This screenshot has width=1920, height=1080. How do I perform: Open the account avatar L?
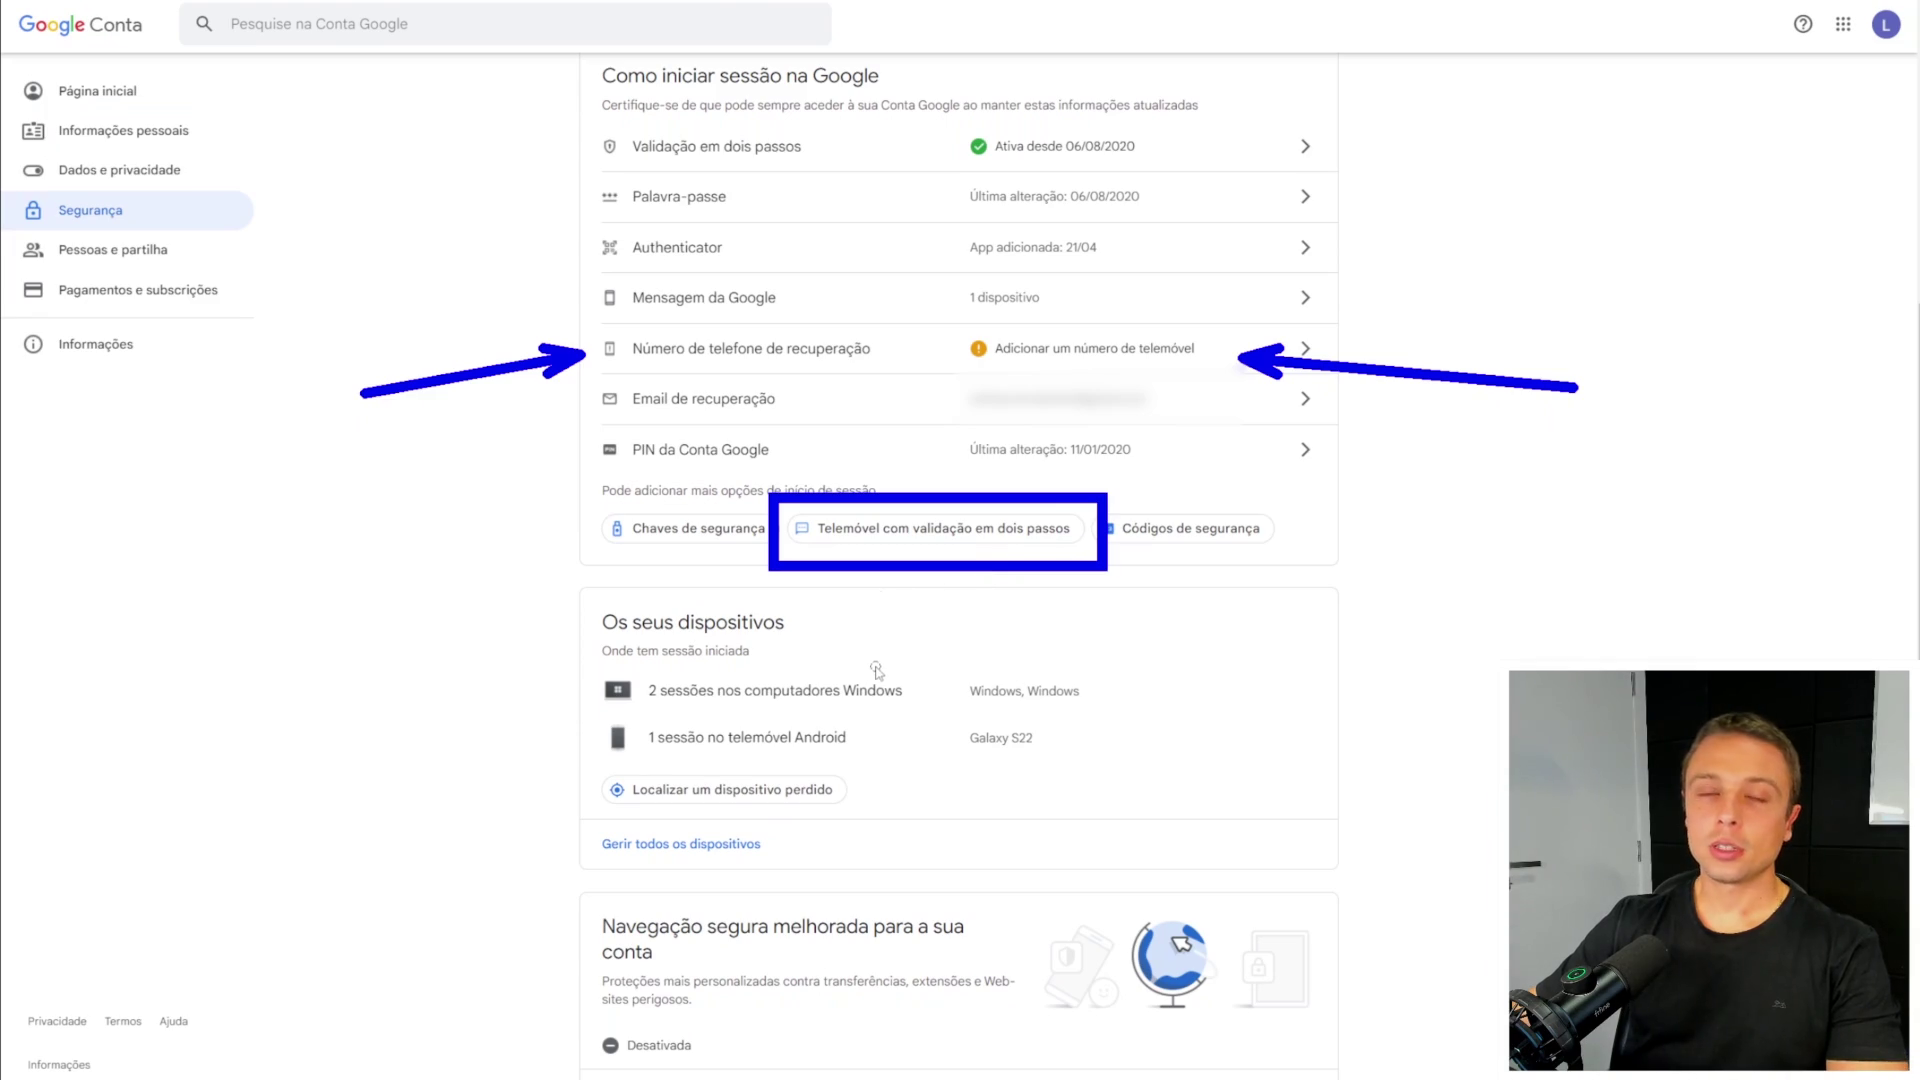(x=1886, y=25)
